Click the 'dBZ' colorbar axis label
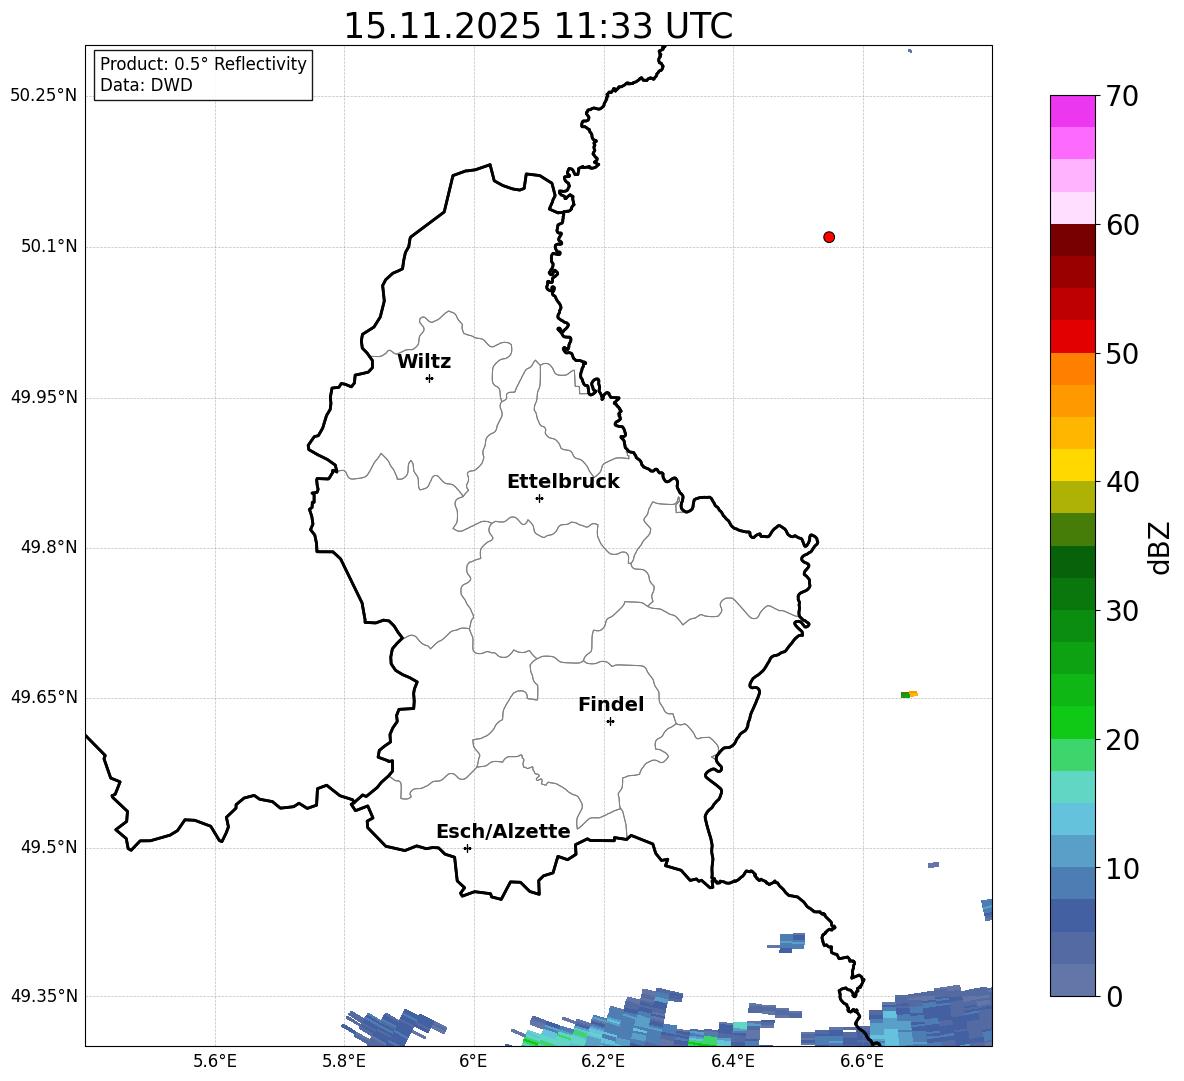The width and height of the screenshot is (1184, 1081). [1160, 547]
